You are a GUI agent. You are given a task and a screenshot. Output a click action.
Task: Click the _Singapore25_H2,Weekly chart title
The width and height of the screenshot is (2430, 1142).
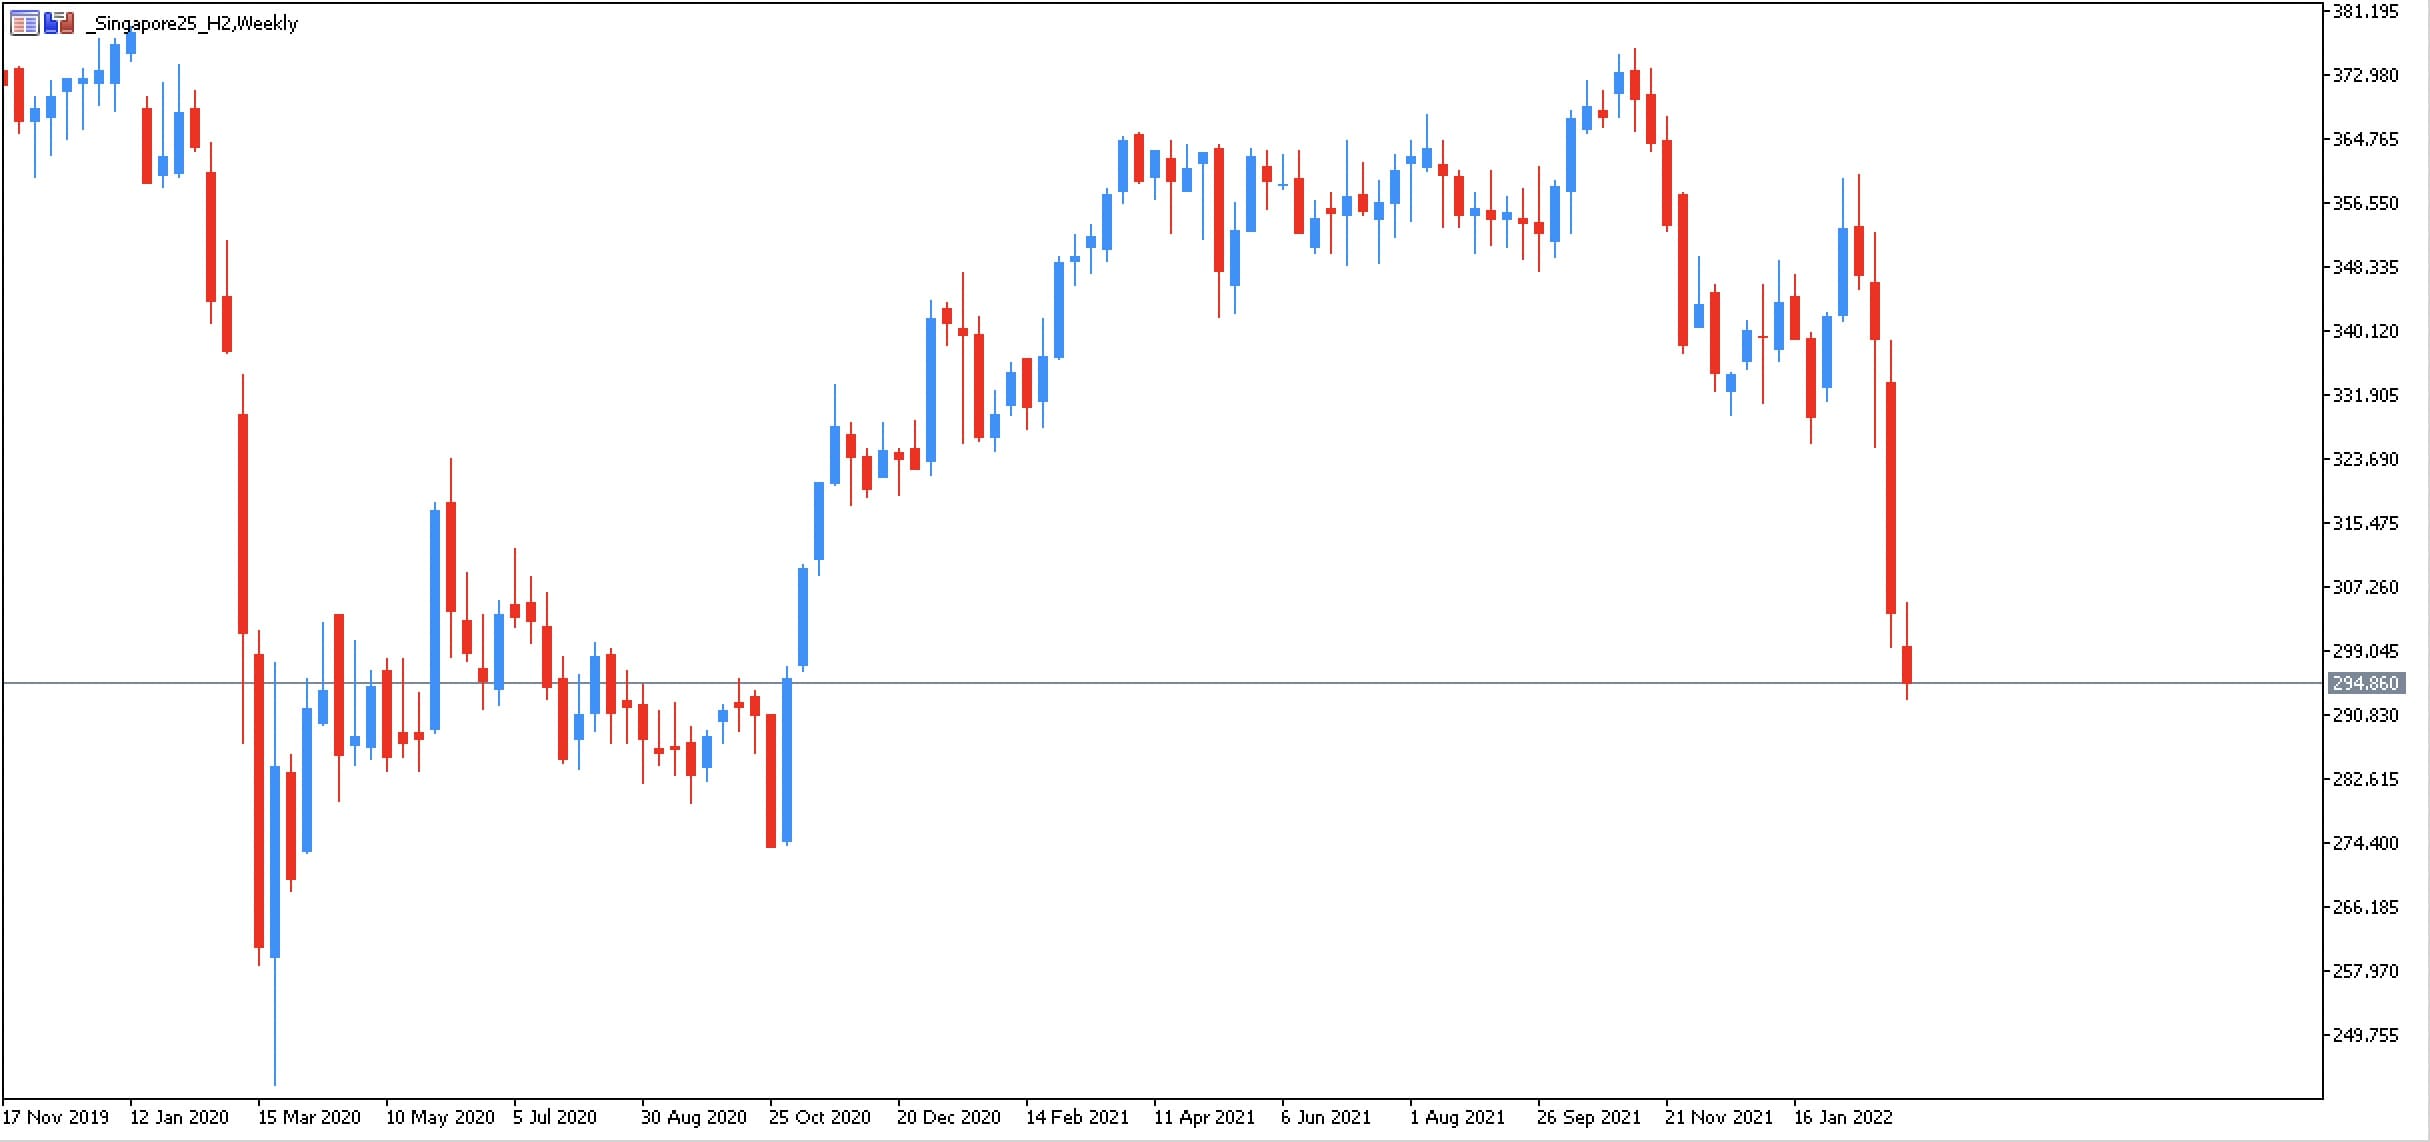(x=192, y=23)
